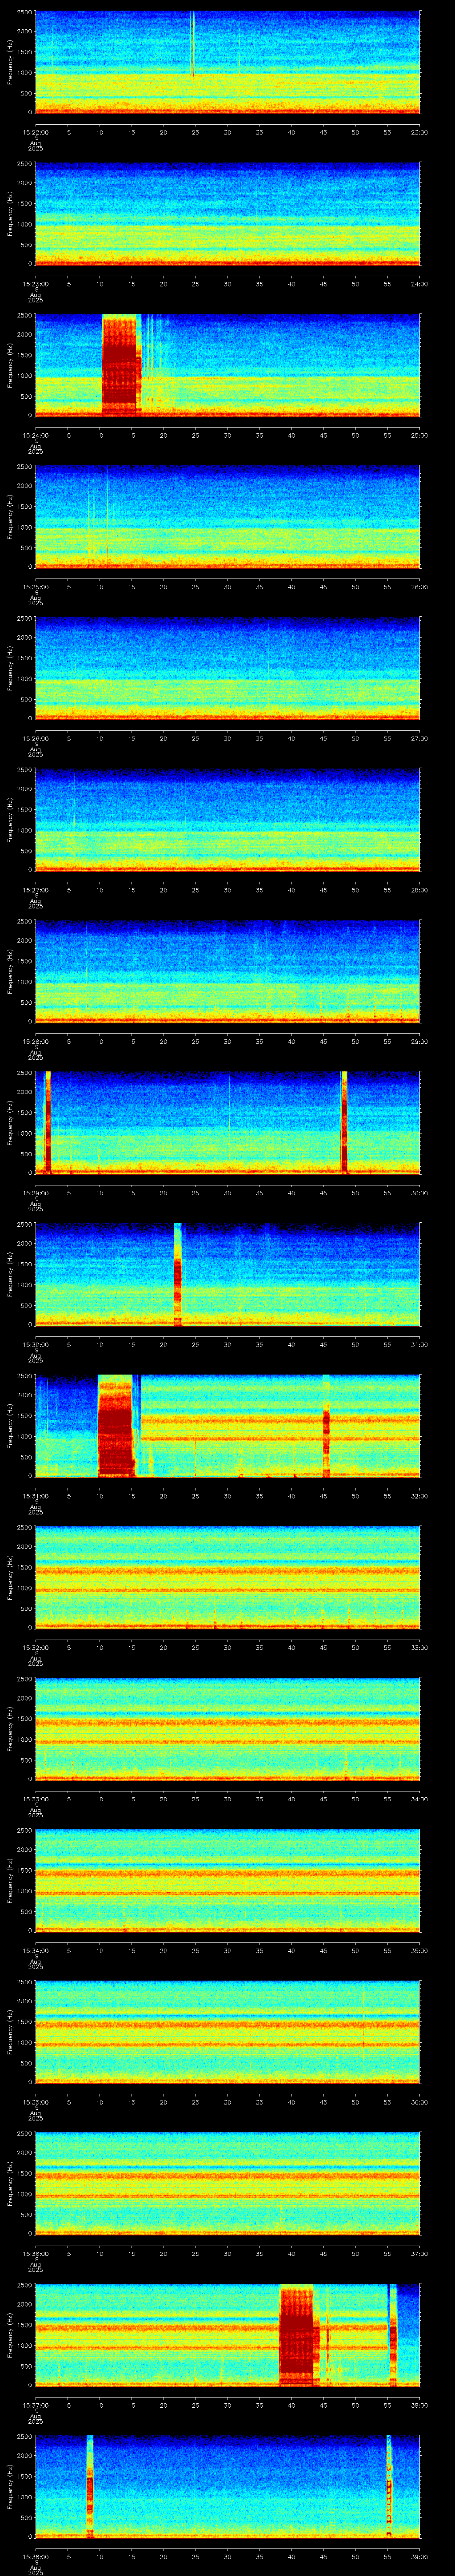Click the 30 second tick below 15:33:00 panel
455x2576 pixels.
[x=227, y=1799]
